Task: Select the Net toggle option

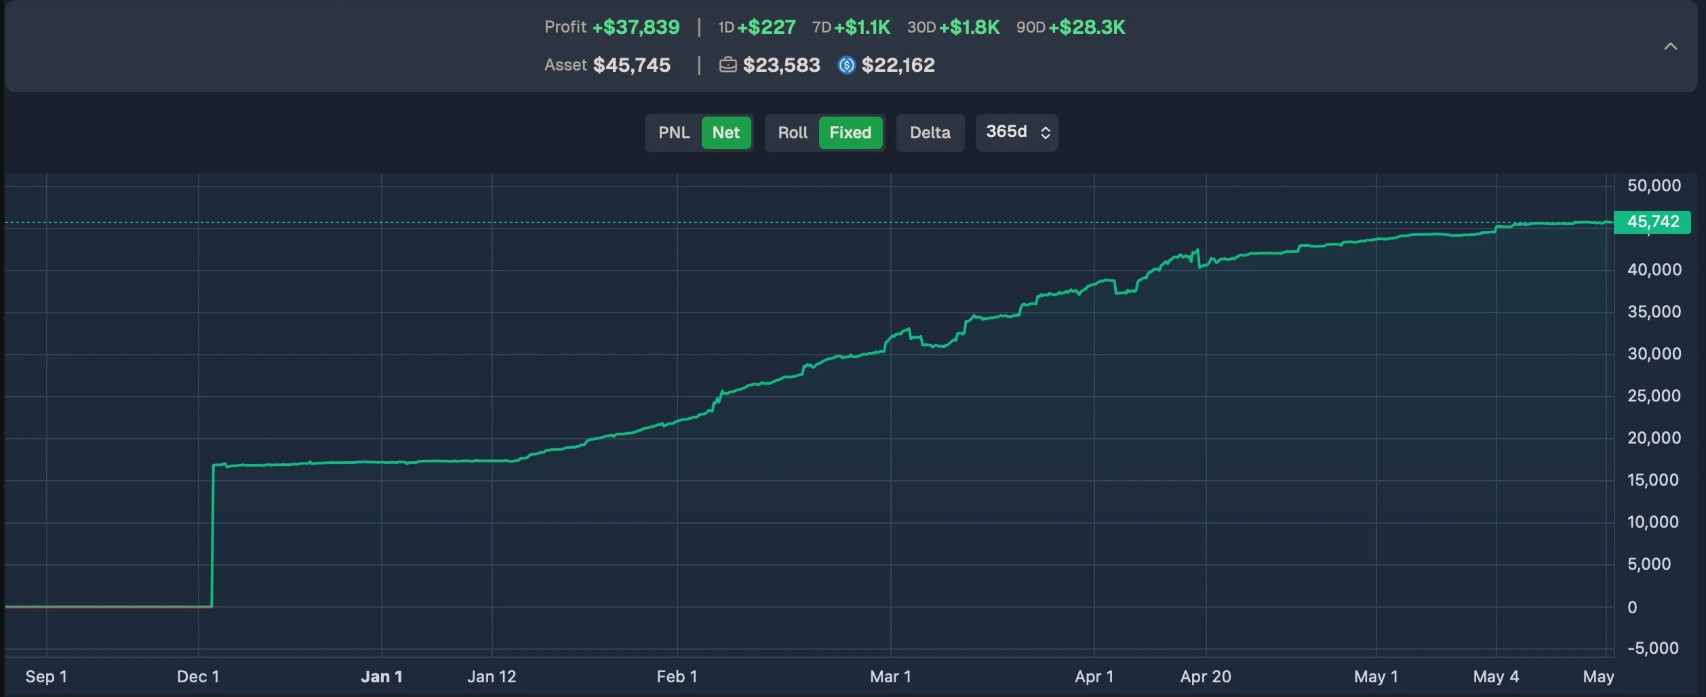Action: point(726,132)
